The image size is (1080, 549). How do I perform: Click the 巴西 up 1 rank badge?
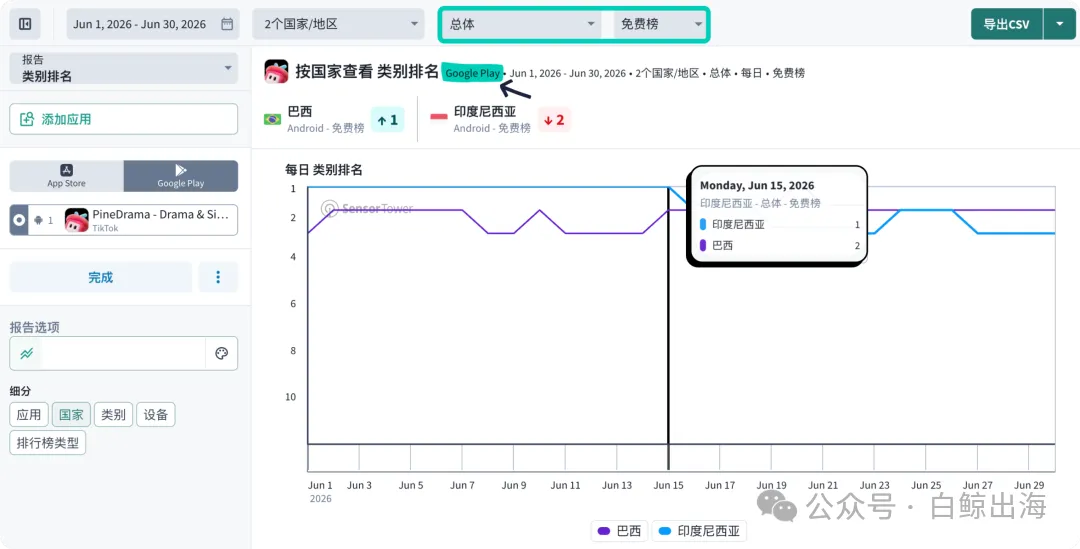[x=388, y=119]
